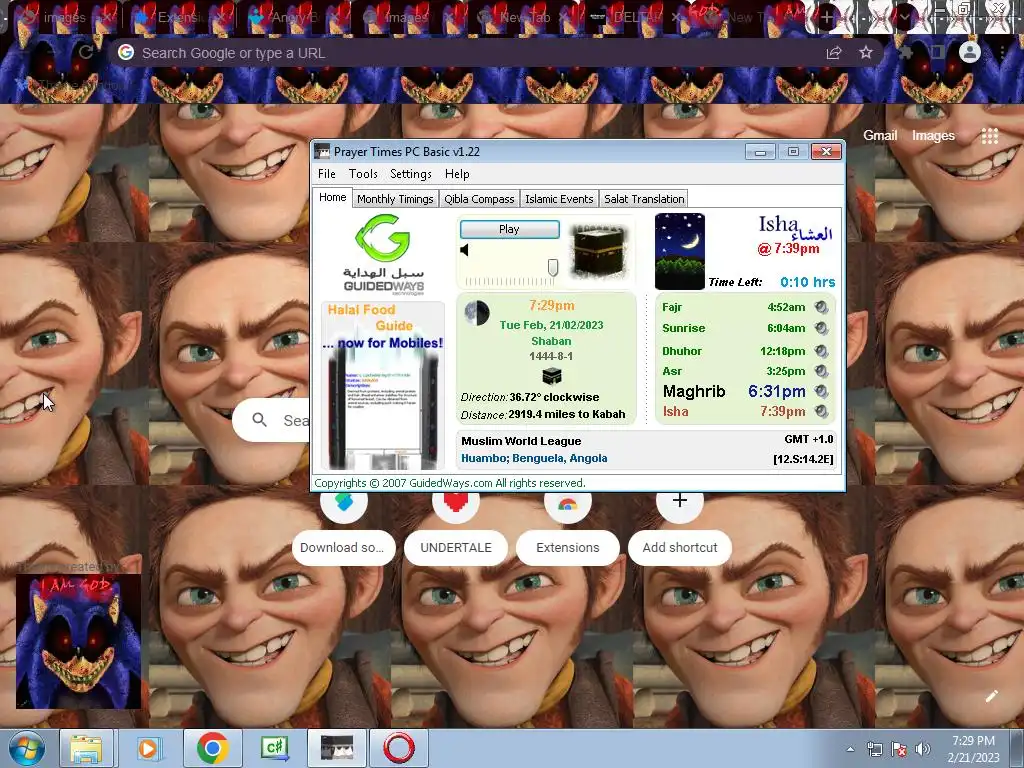
Task: Click the Huambo; Benguela, Angola location
Action: coord(534,458)
